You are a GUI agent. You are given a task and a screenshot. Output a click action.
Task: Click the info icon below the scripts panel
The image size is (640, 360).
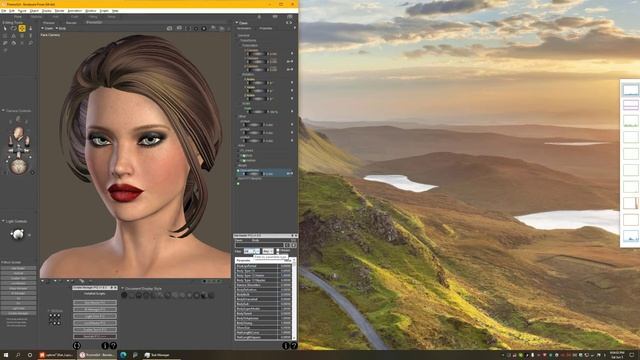[x=105, y=345]
